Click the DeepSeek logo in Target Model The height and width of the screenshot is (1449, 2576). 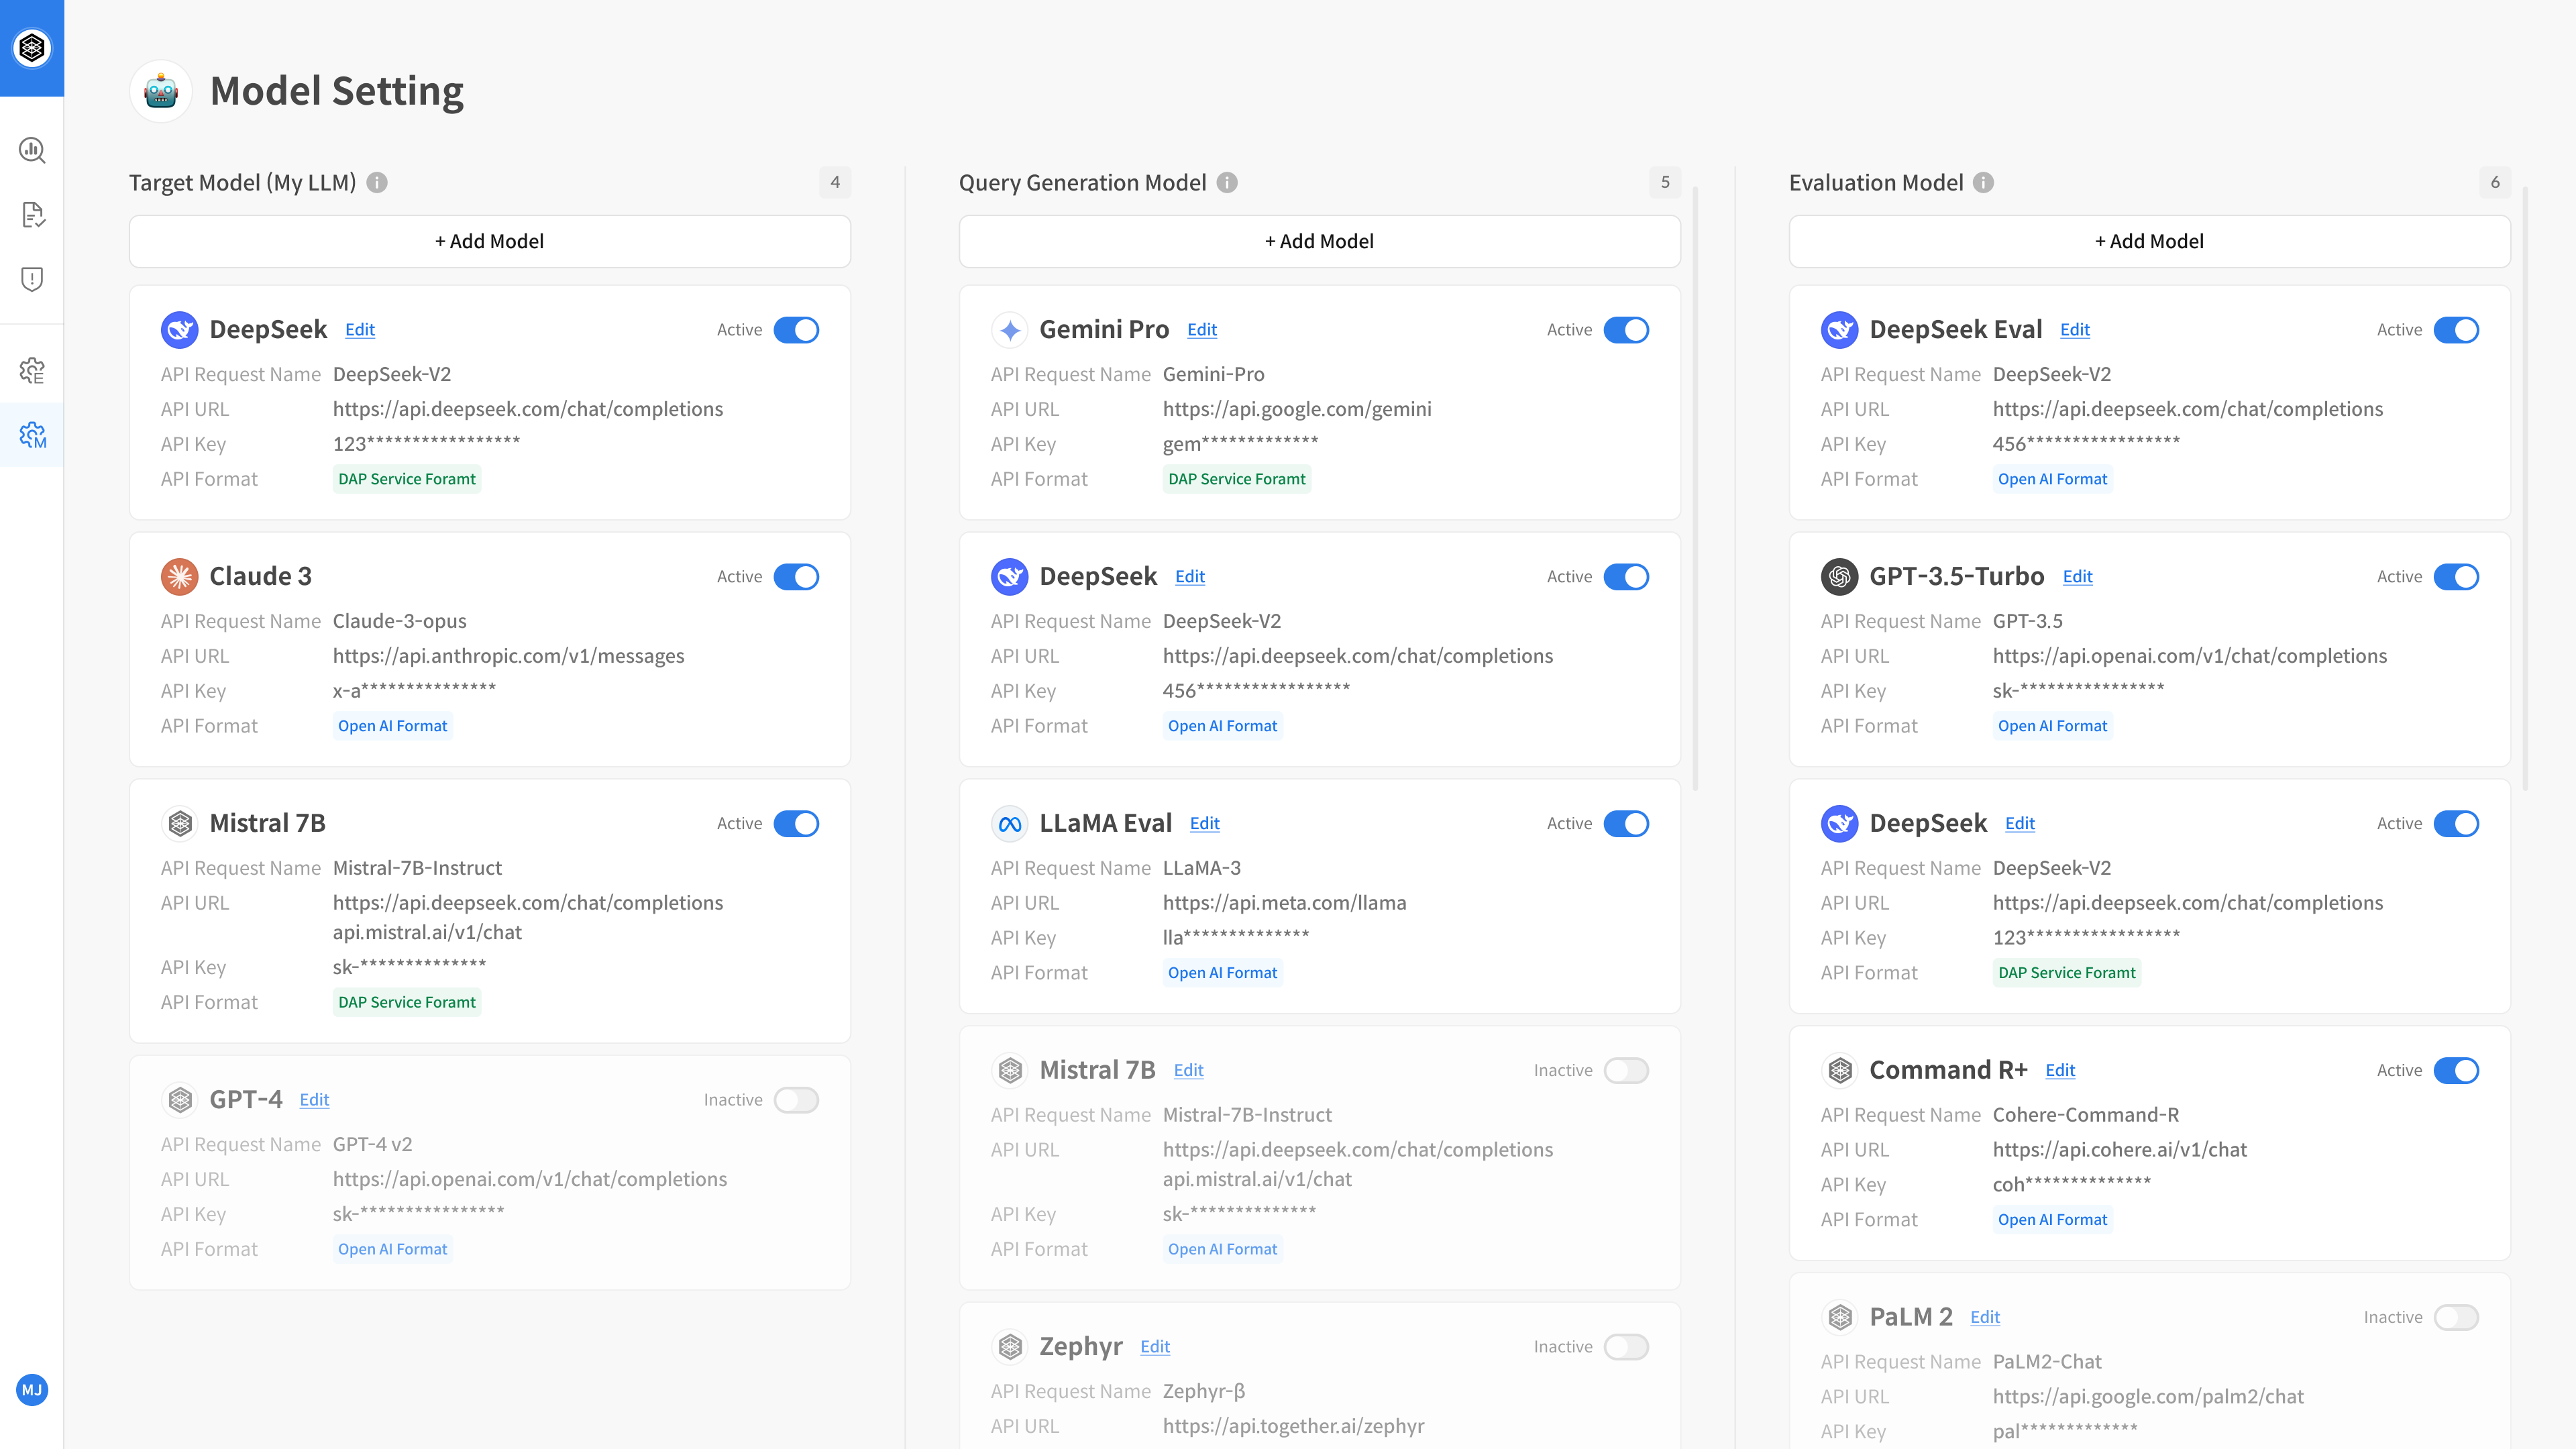[180, 330]
